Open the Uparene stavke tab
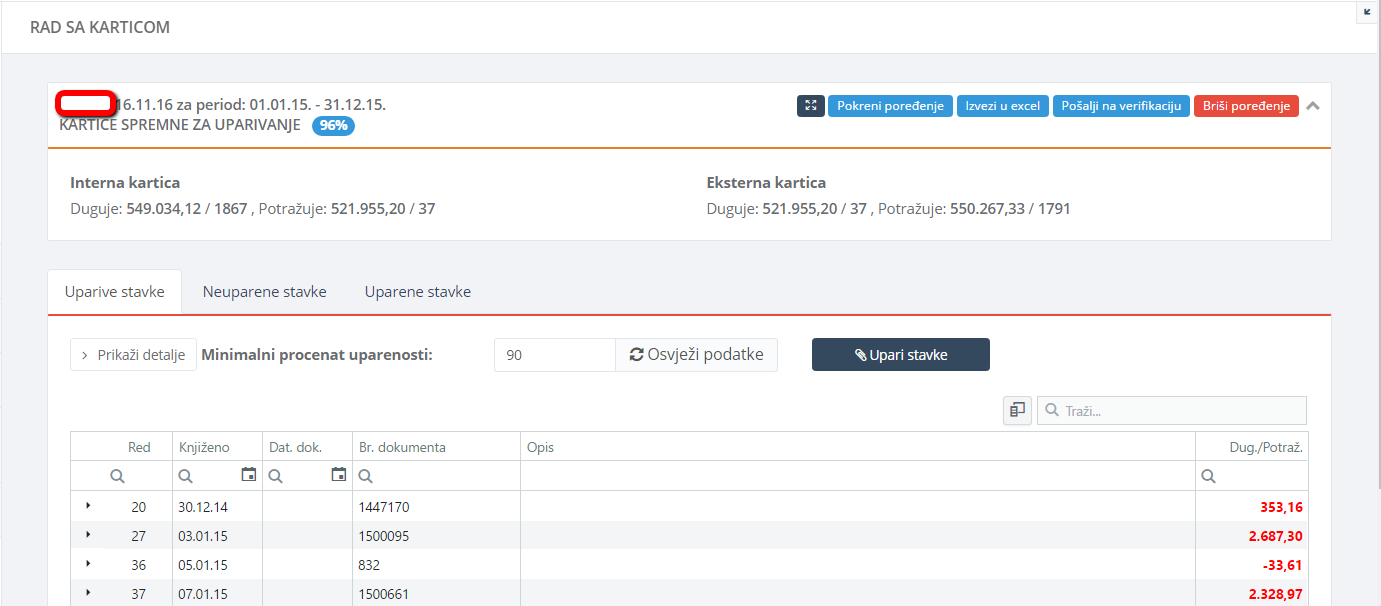The height and width of the screenshot is (606, 1381). [x=417, y=292]
